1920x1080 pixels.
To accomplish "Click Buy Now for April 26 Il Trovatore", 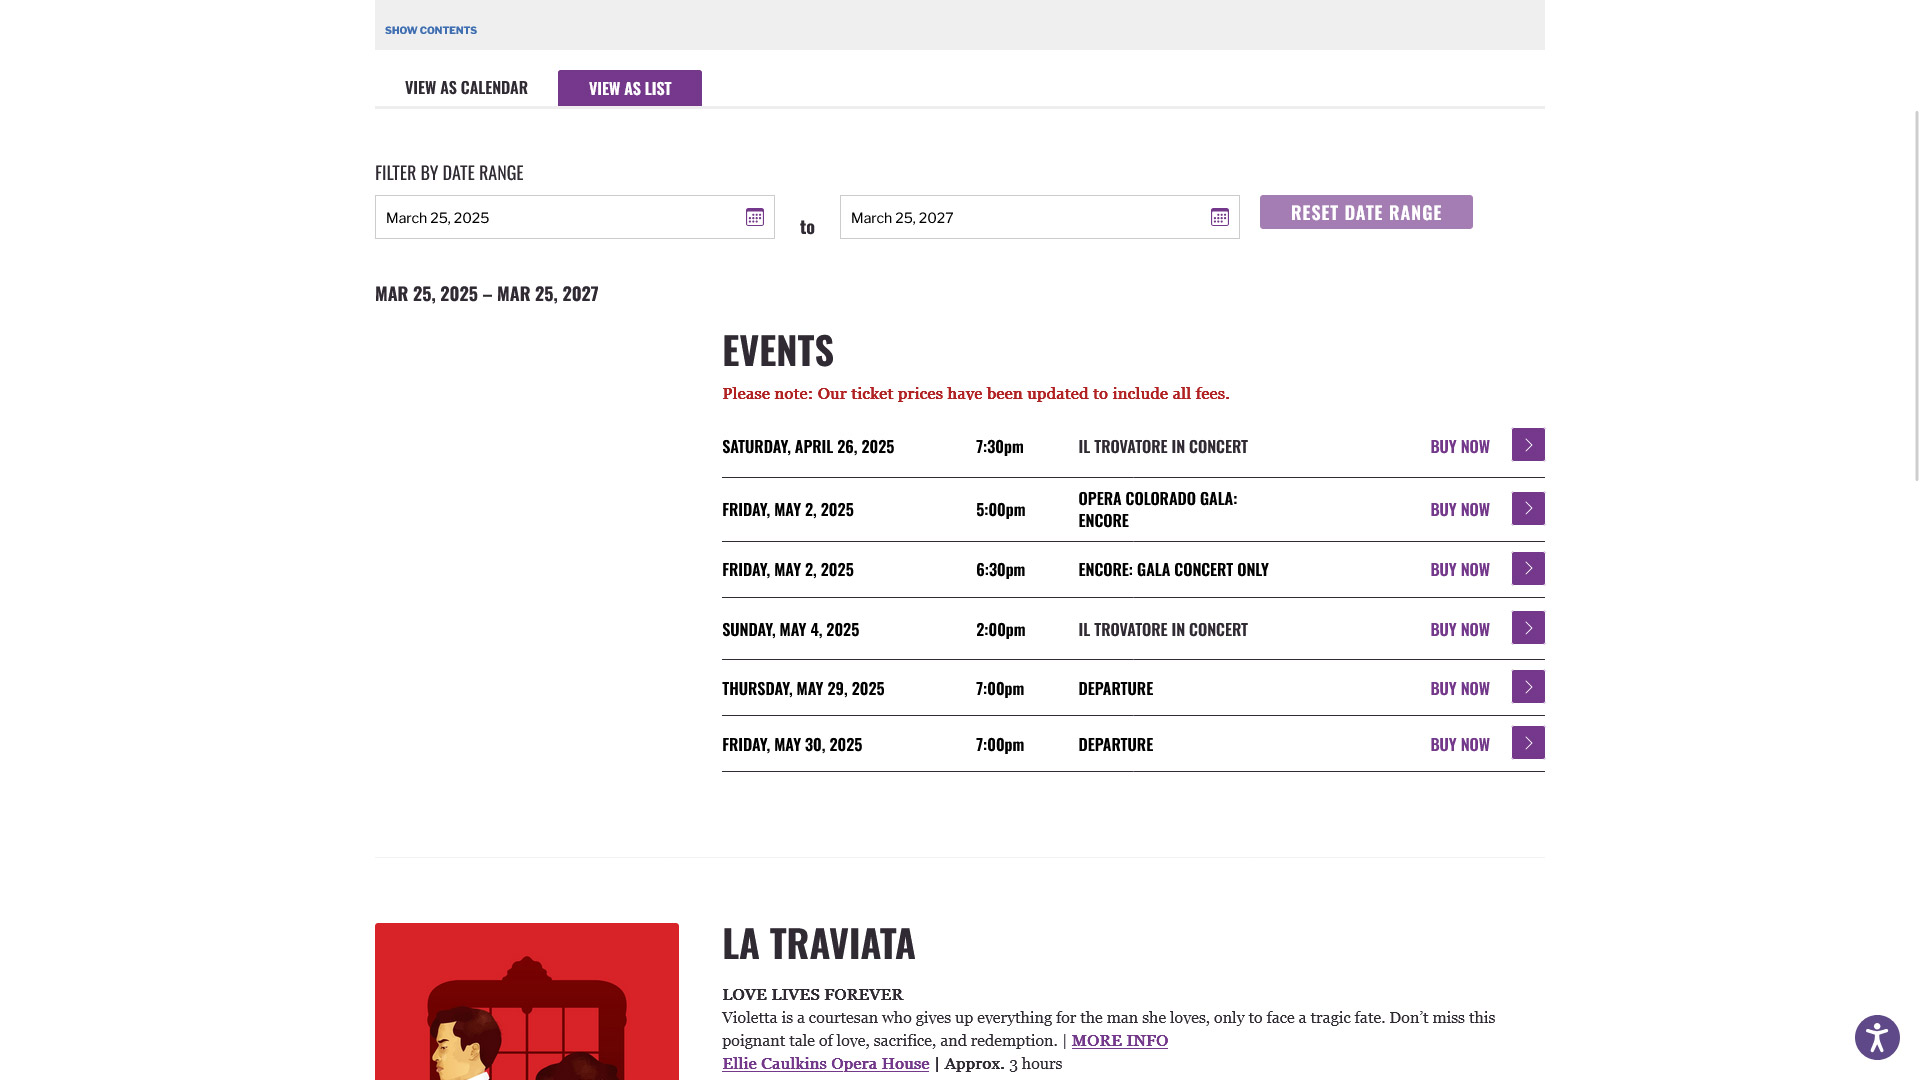I will click(1459, 447).
